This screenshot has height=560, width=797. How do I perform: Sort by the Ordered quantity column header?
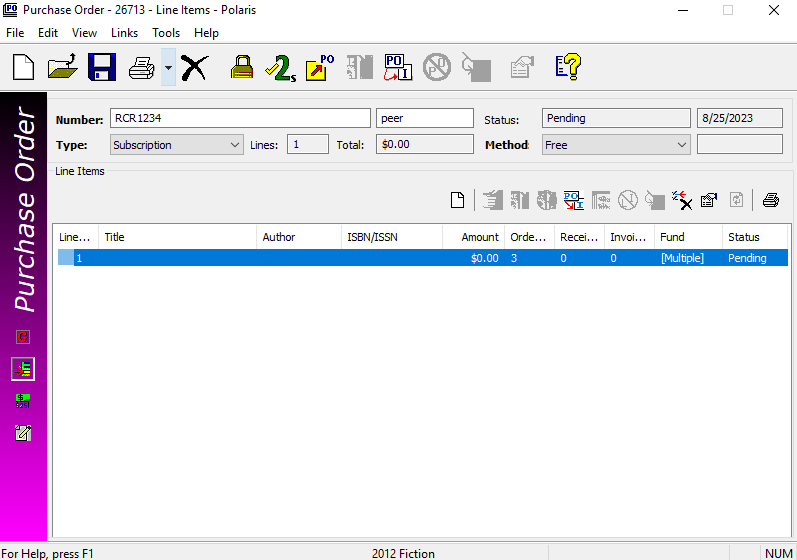529,237
